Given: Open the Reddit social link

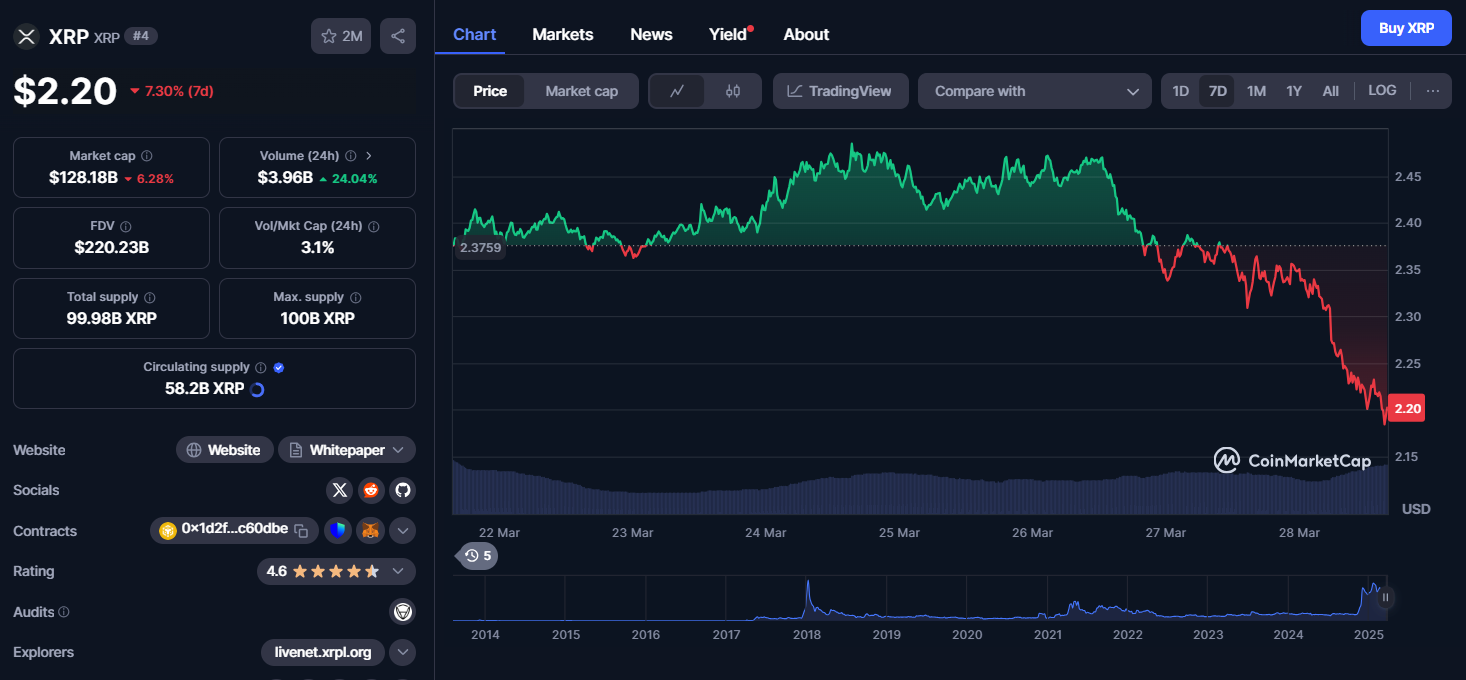Looking at the screenshot, I should [x=371, y=490].
